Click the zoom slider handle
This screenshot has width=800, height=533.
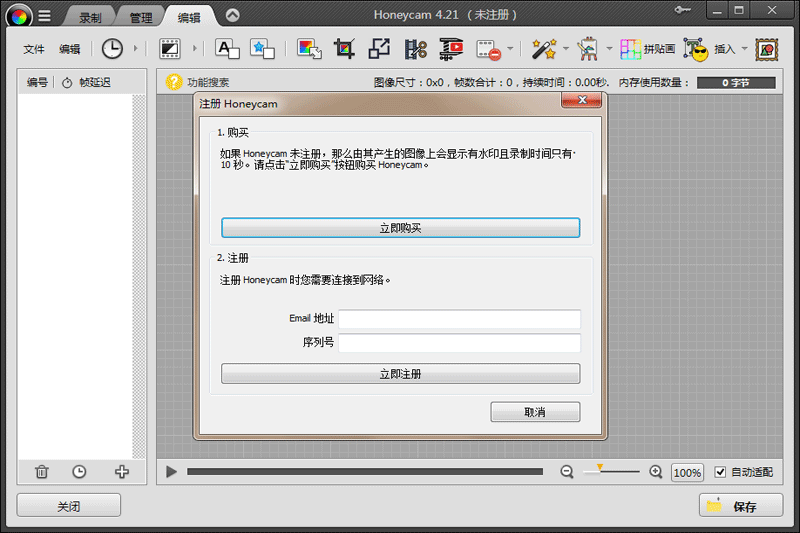pyautogui.click(x=600, y=468)
